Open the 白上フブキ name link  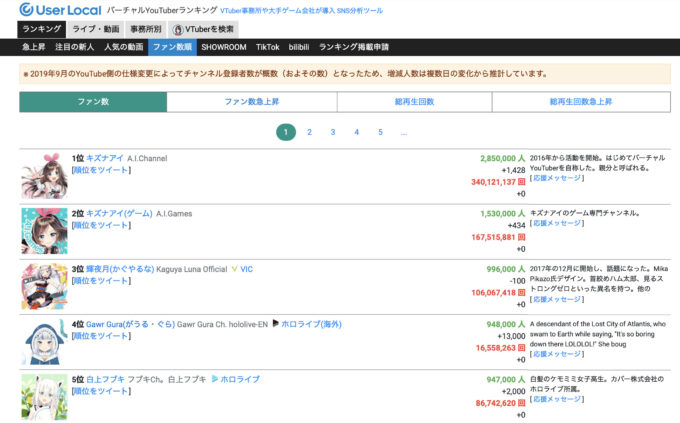(105, 379)
